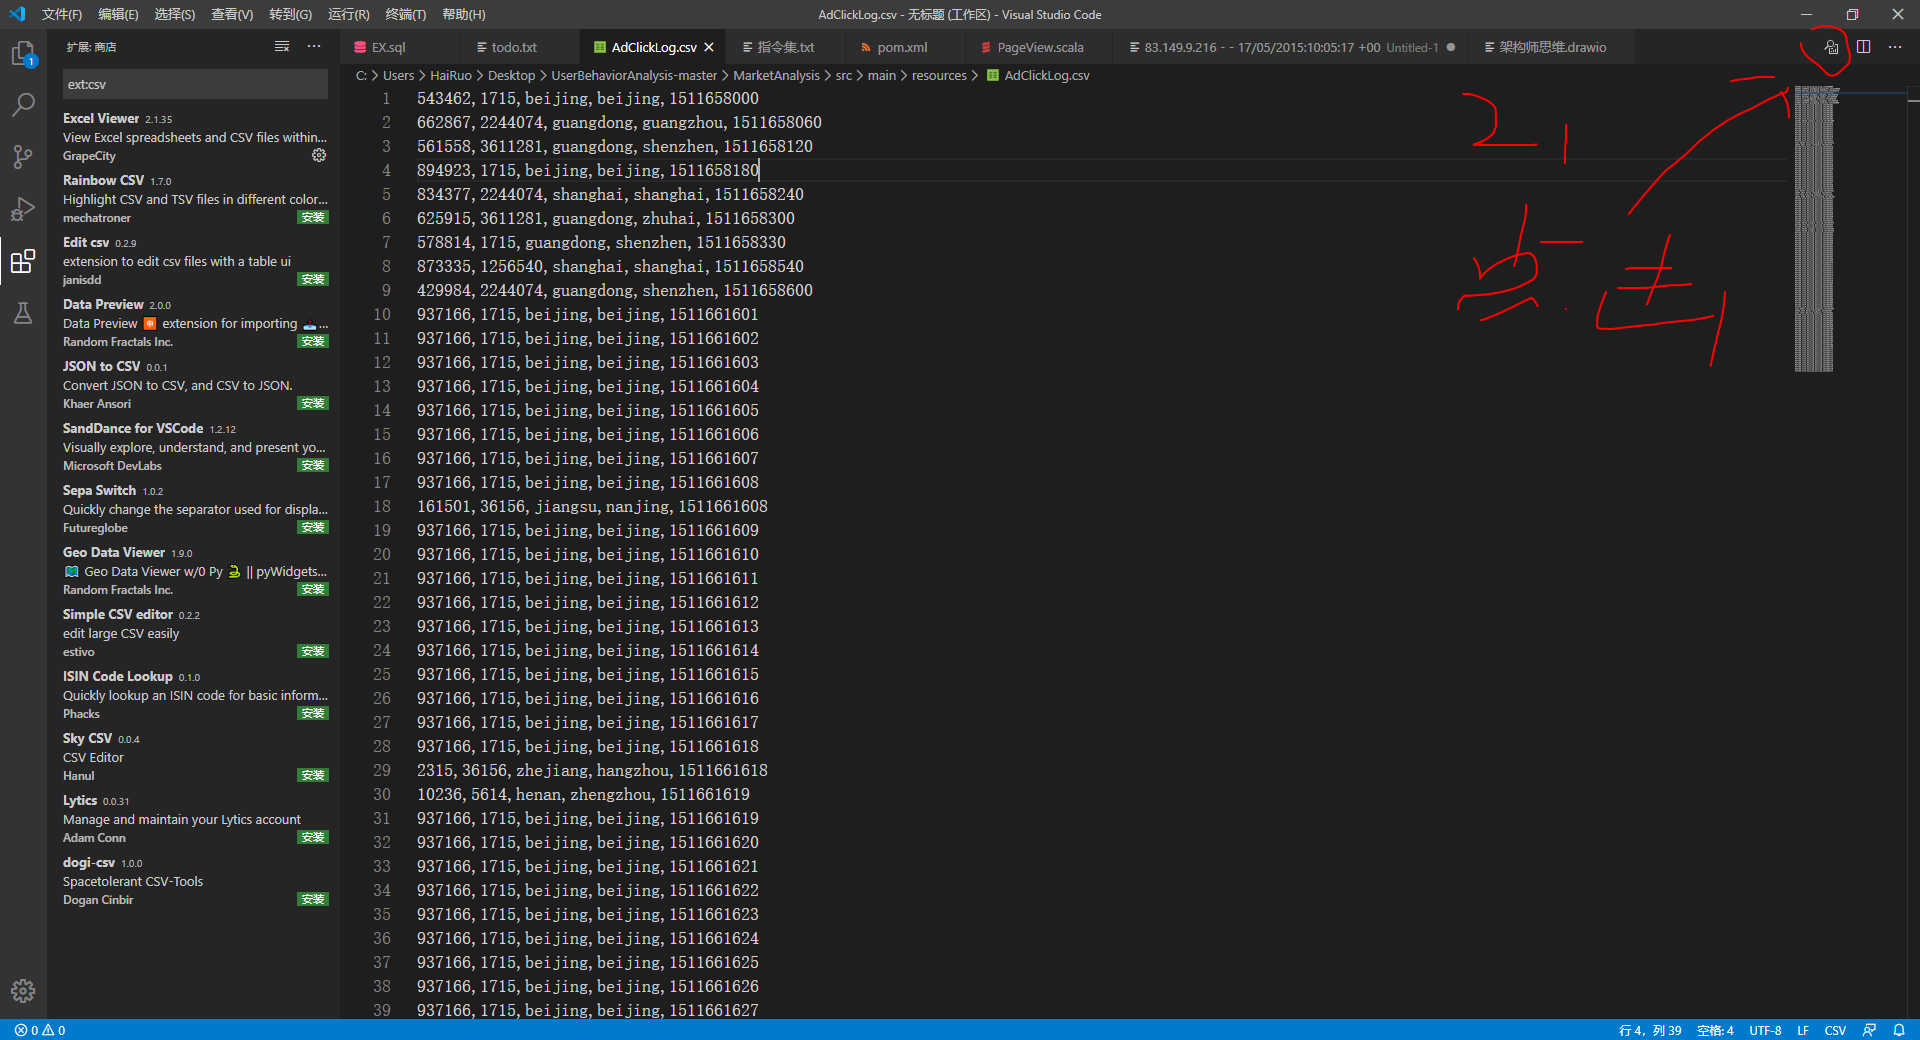Open breadcrumb dropdown for resources folder
The height and width of the screenshot is (1040, 1920).
(938, 75)
